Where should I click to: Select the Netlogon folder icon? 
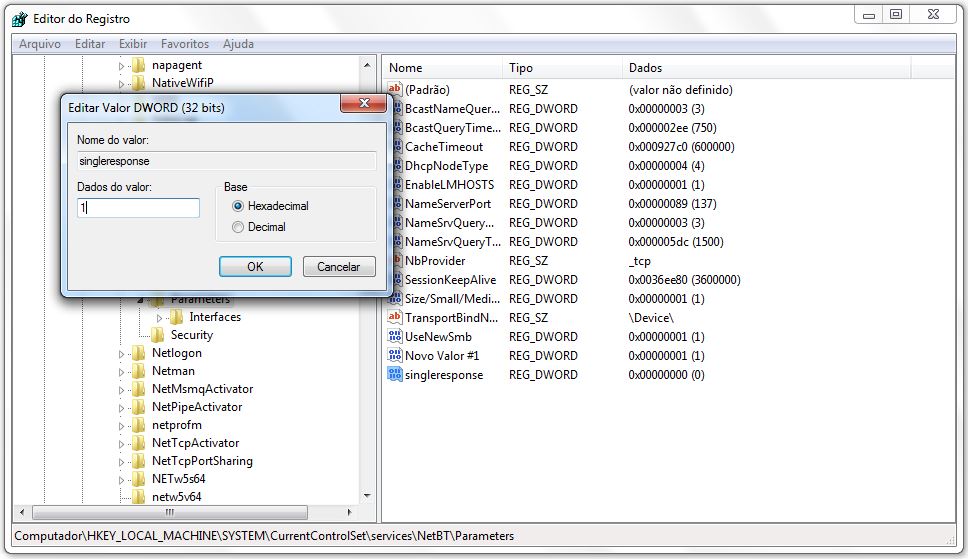pos(138,353)
